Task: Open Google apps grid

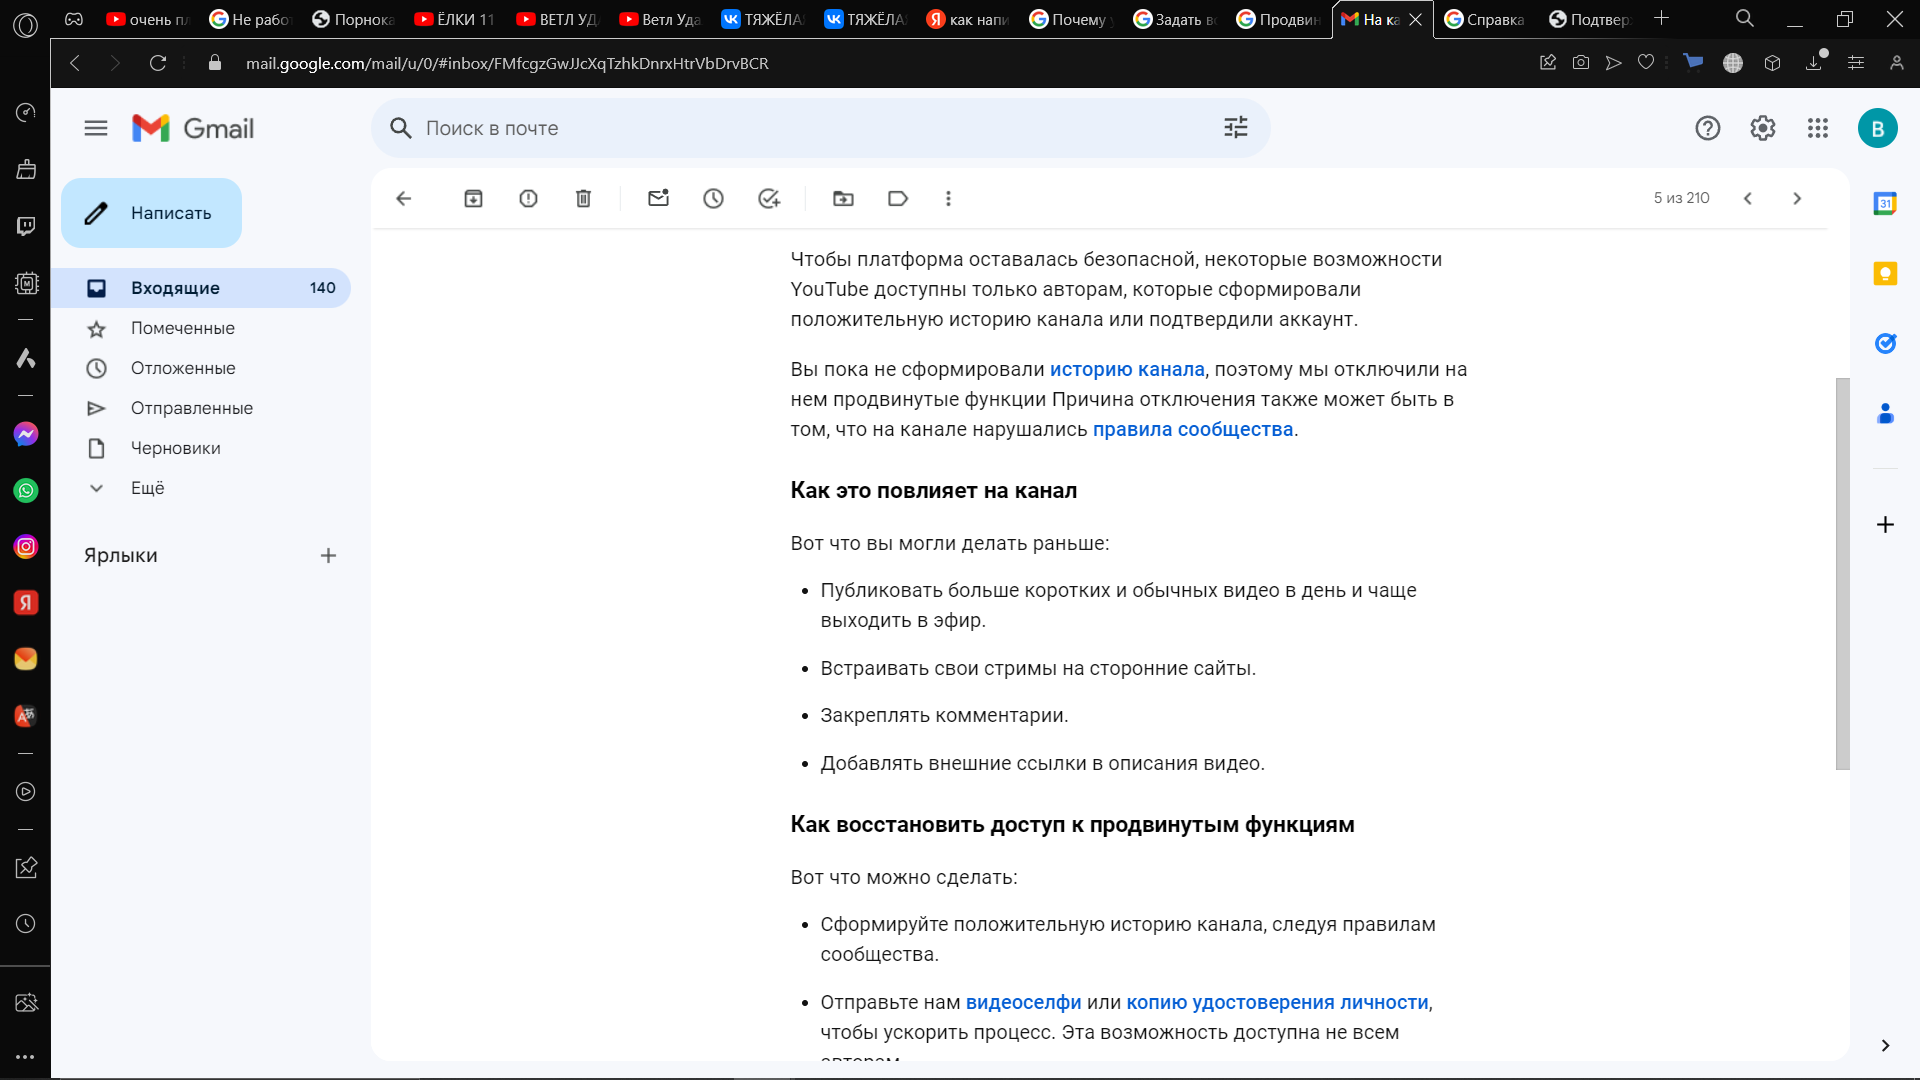Action: pos(1818,128)
